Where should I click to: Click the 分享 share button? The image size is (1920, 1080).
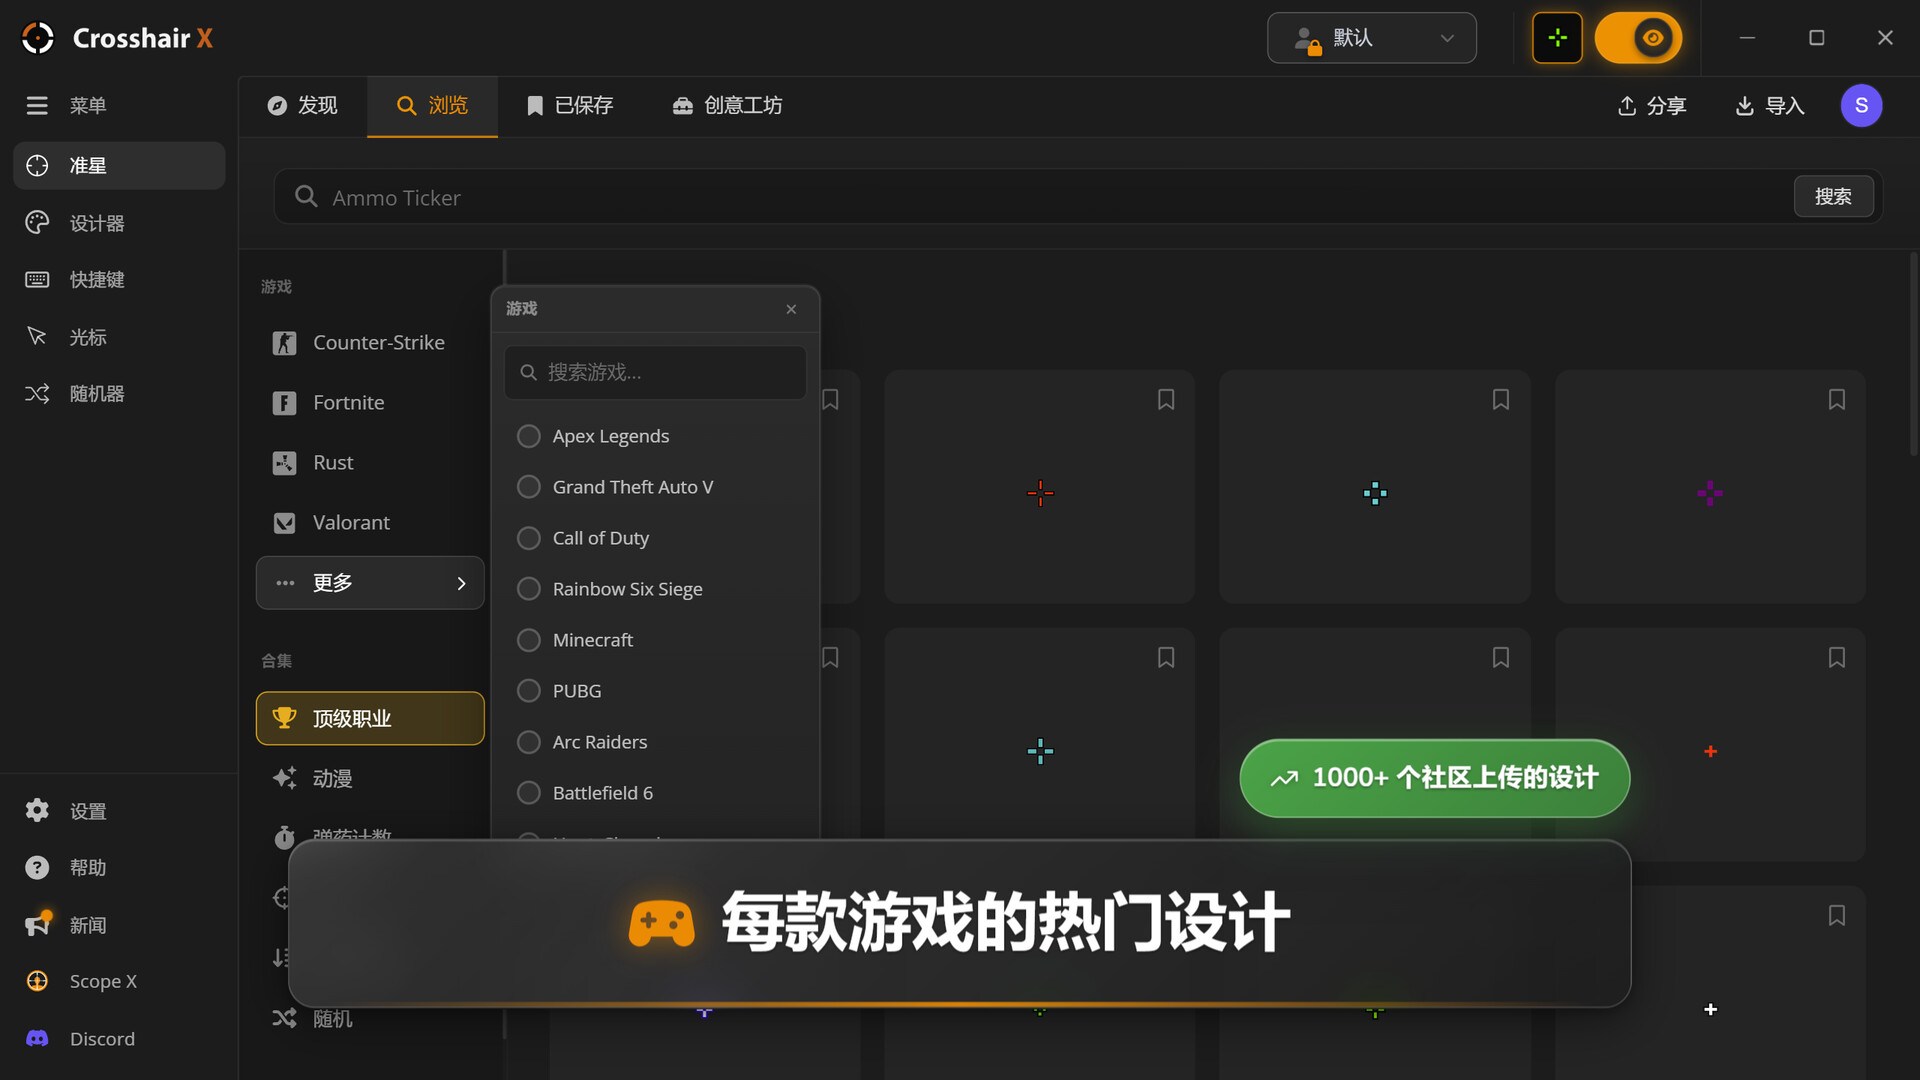tap(1652, 106)
